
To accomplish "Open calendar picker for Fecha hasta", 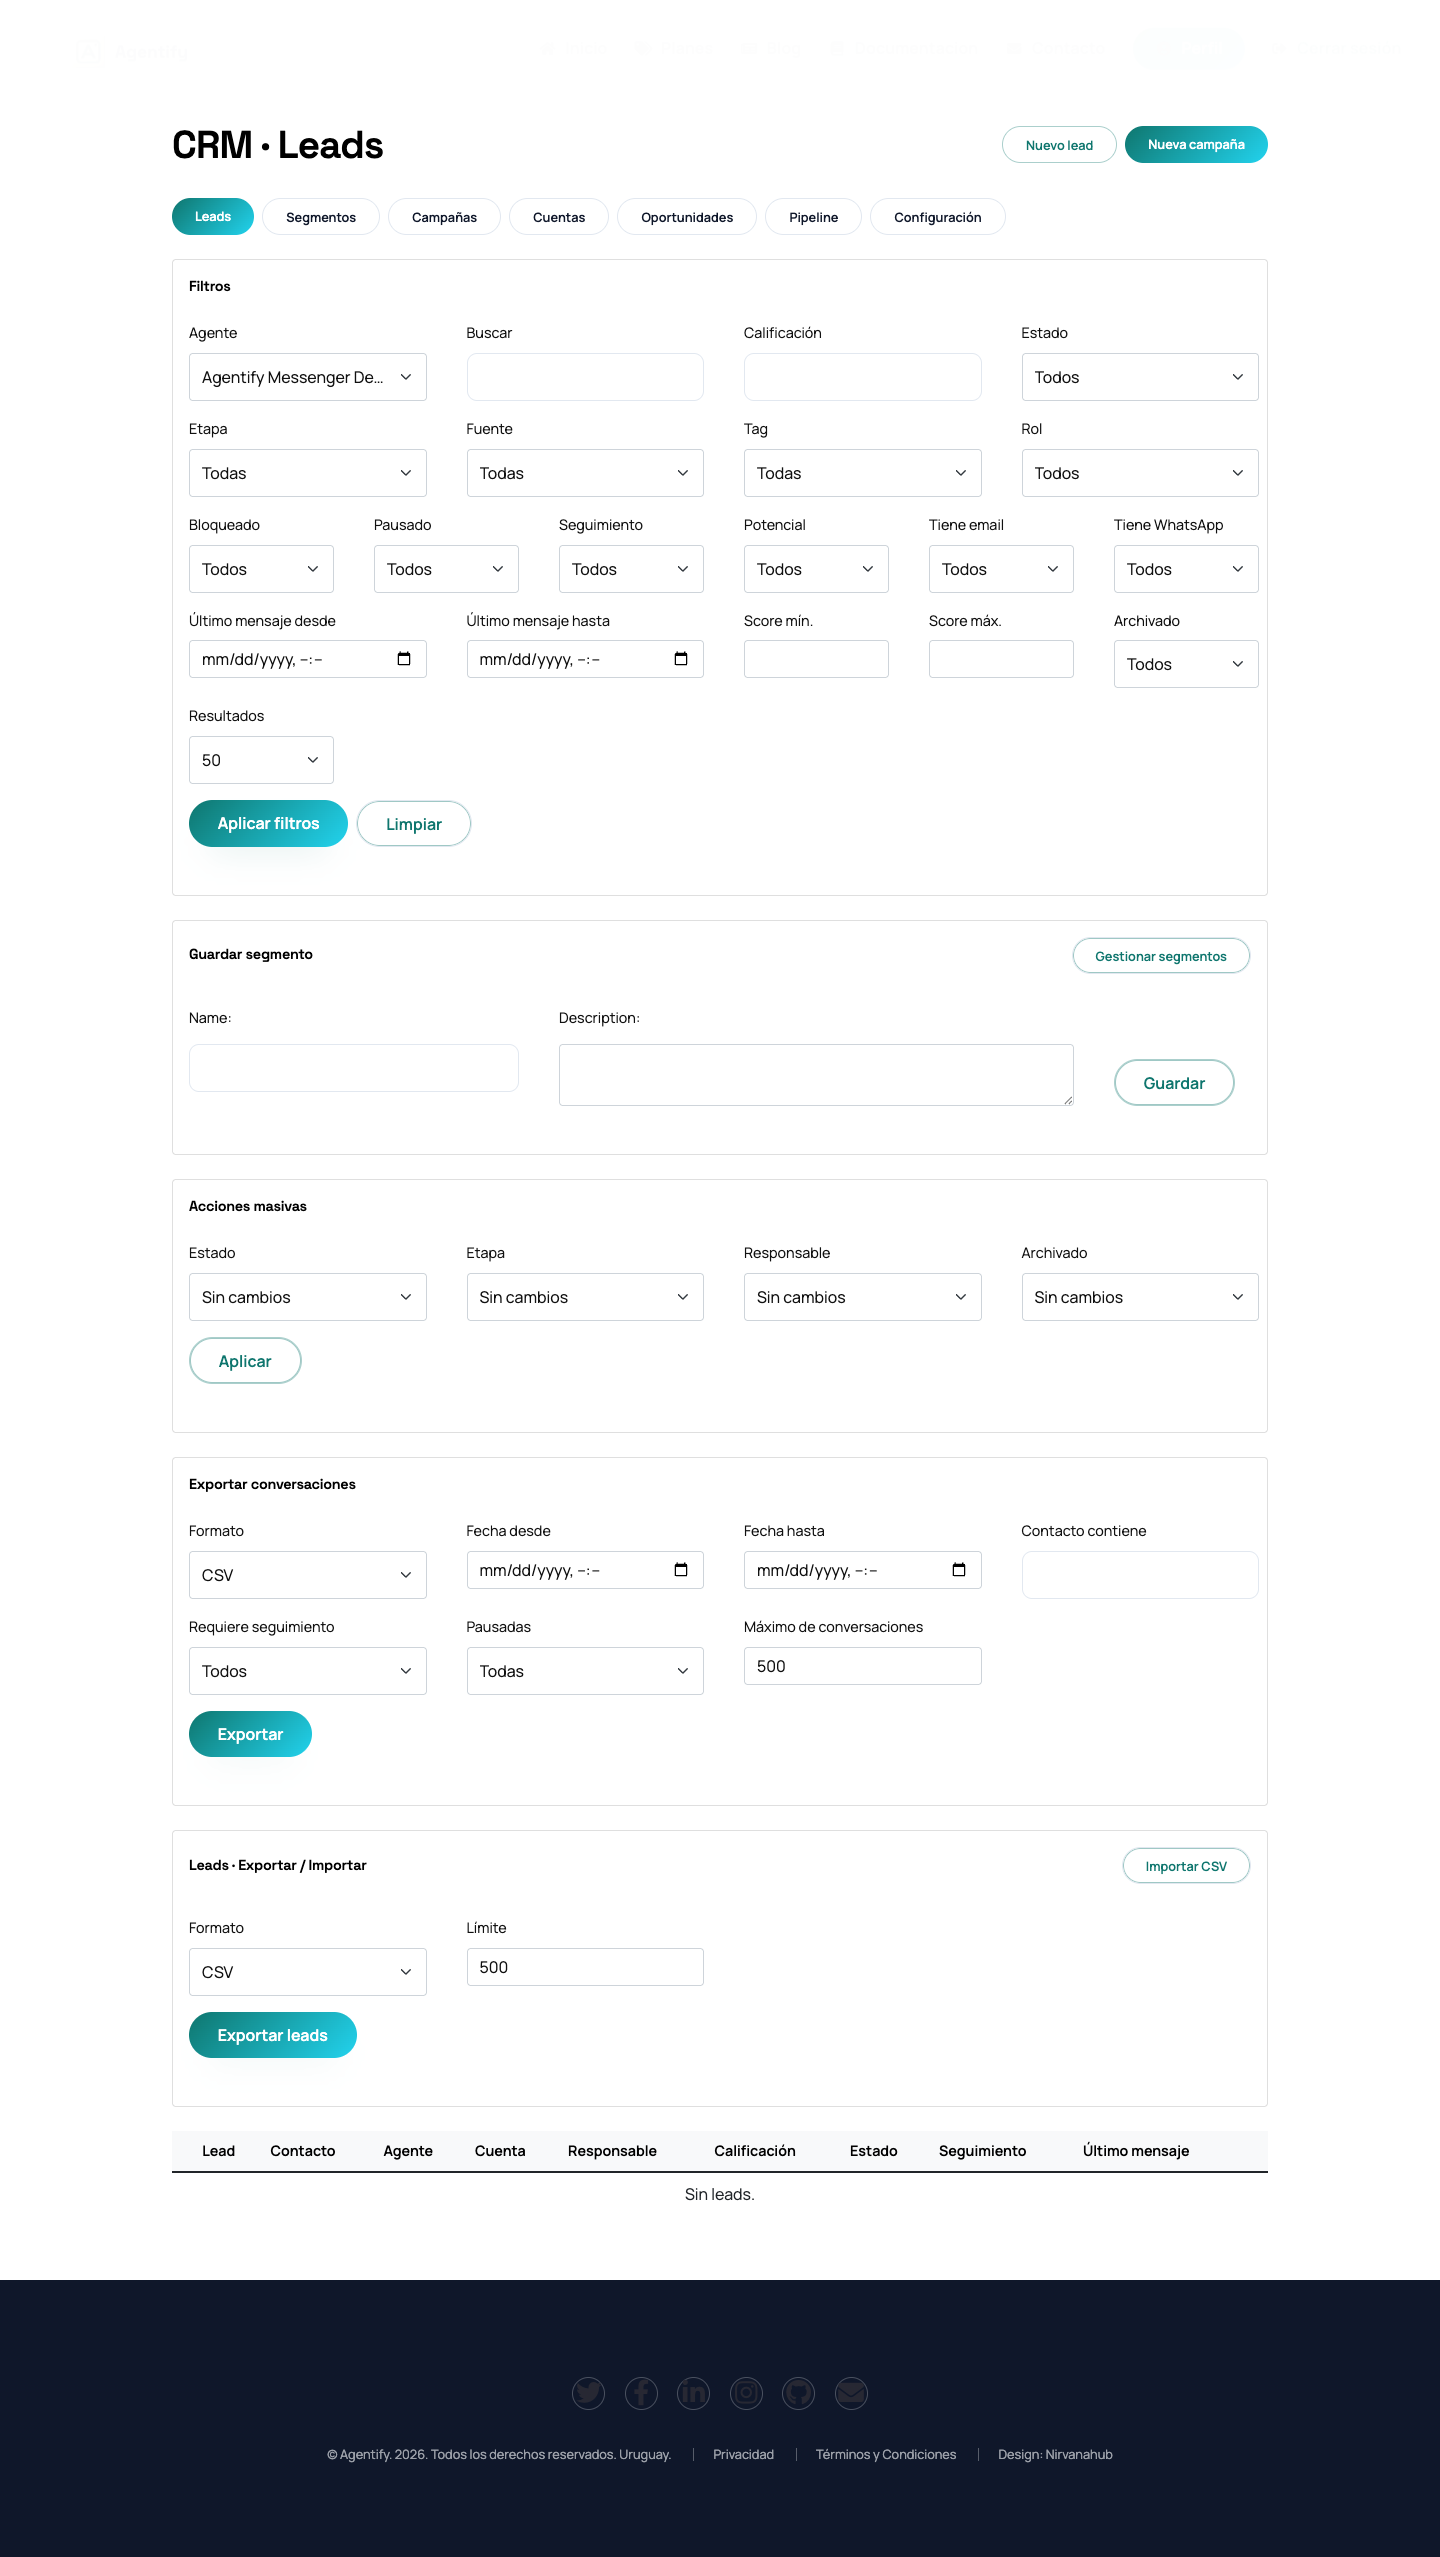I will [x=959, y=1570].
